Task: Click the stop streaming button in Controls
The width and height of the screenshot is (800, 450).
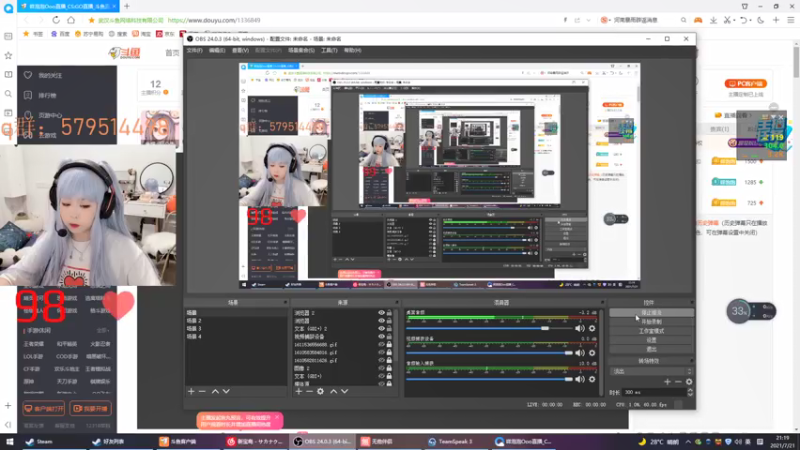Action: point(651,312)
